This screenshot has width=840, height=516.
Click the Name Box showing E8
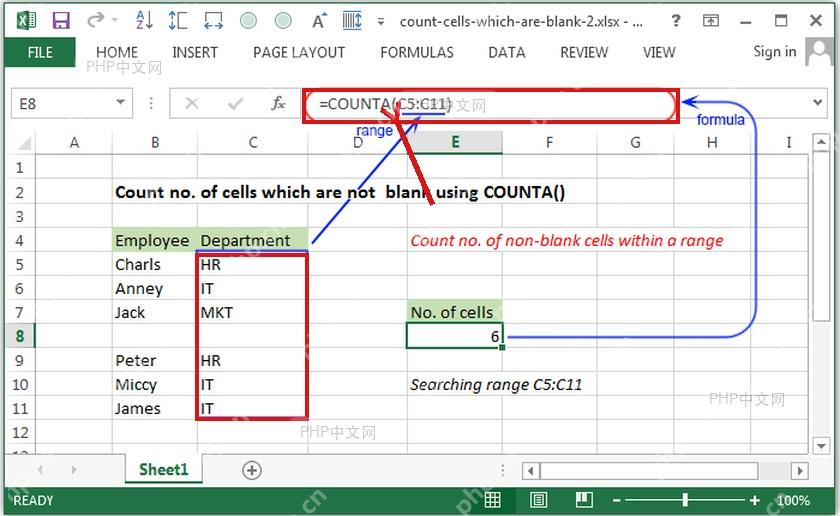tap(62, 103)
